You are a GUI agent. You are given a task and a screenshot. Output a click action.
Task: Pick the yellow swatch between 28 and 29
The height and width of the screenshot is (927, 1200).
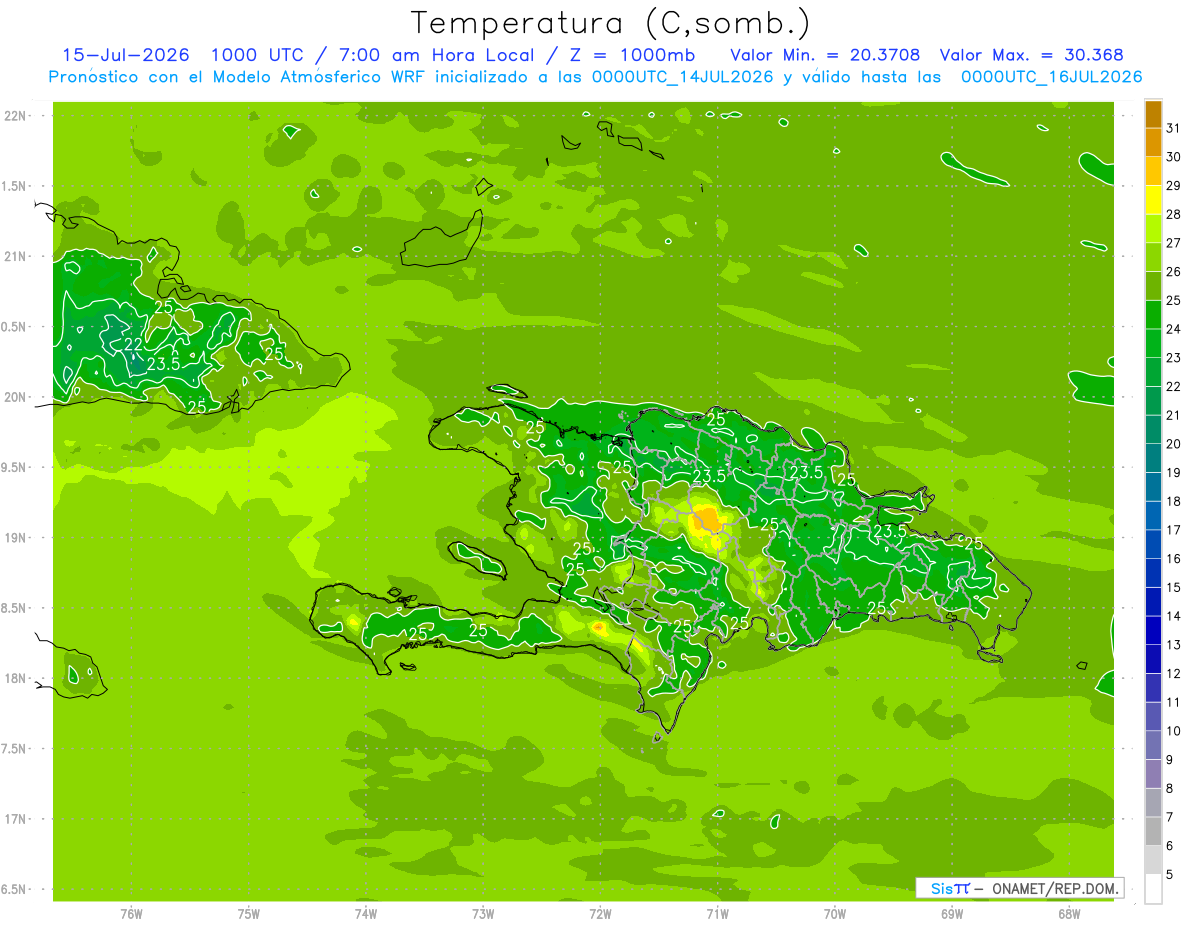tap(1153, 200)
